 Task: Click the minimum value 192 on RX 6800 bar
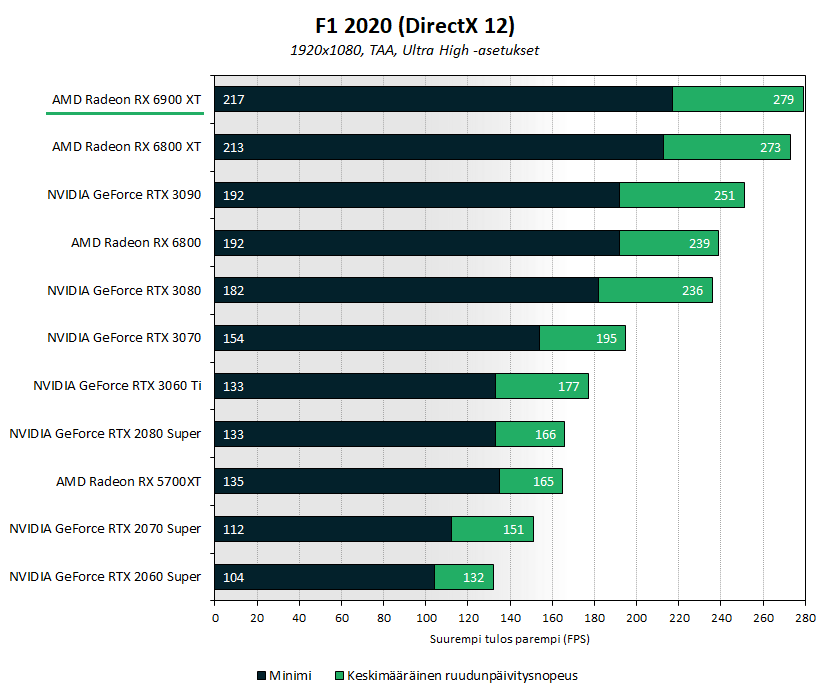pos(233,243)
